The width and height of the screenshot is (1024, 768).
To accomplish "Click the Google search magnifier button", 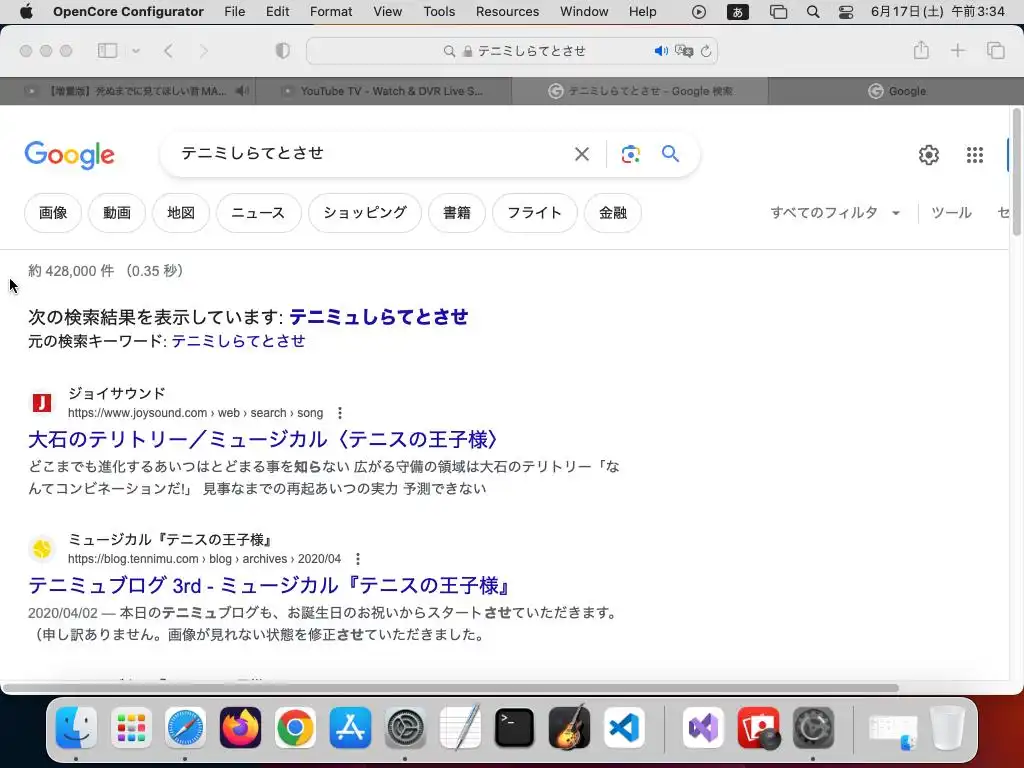I will click(670, 153).
